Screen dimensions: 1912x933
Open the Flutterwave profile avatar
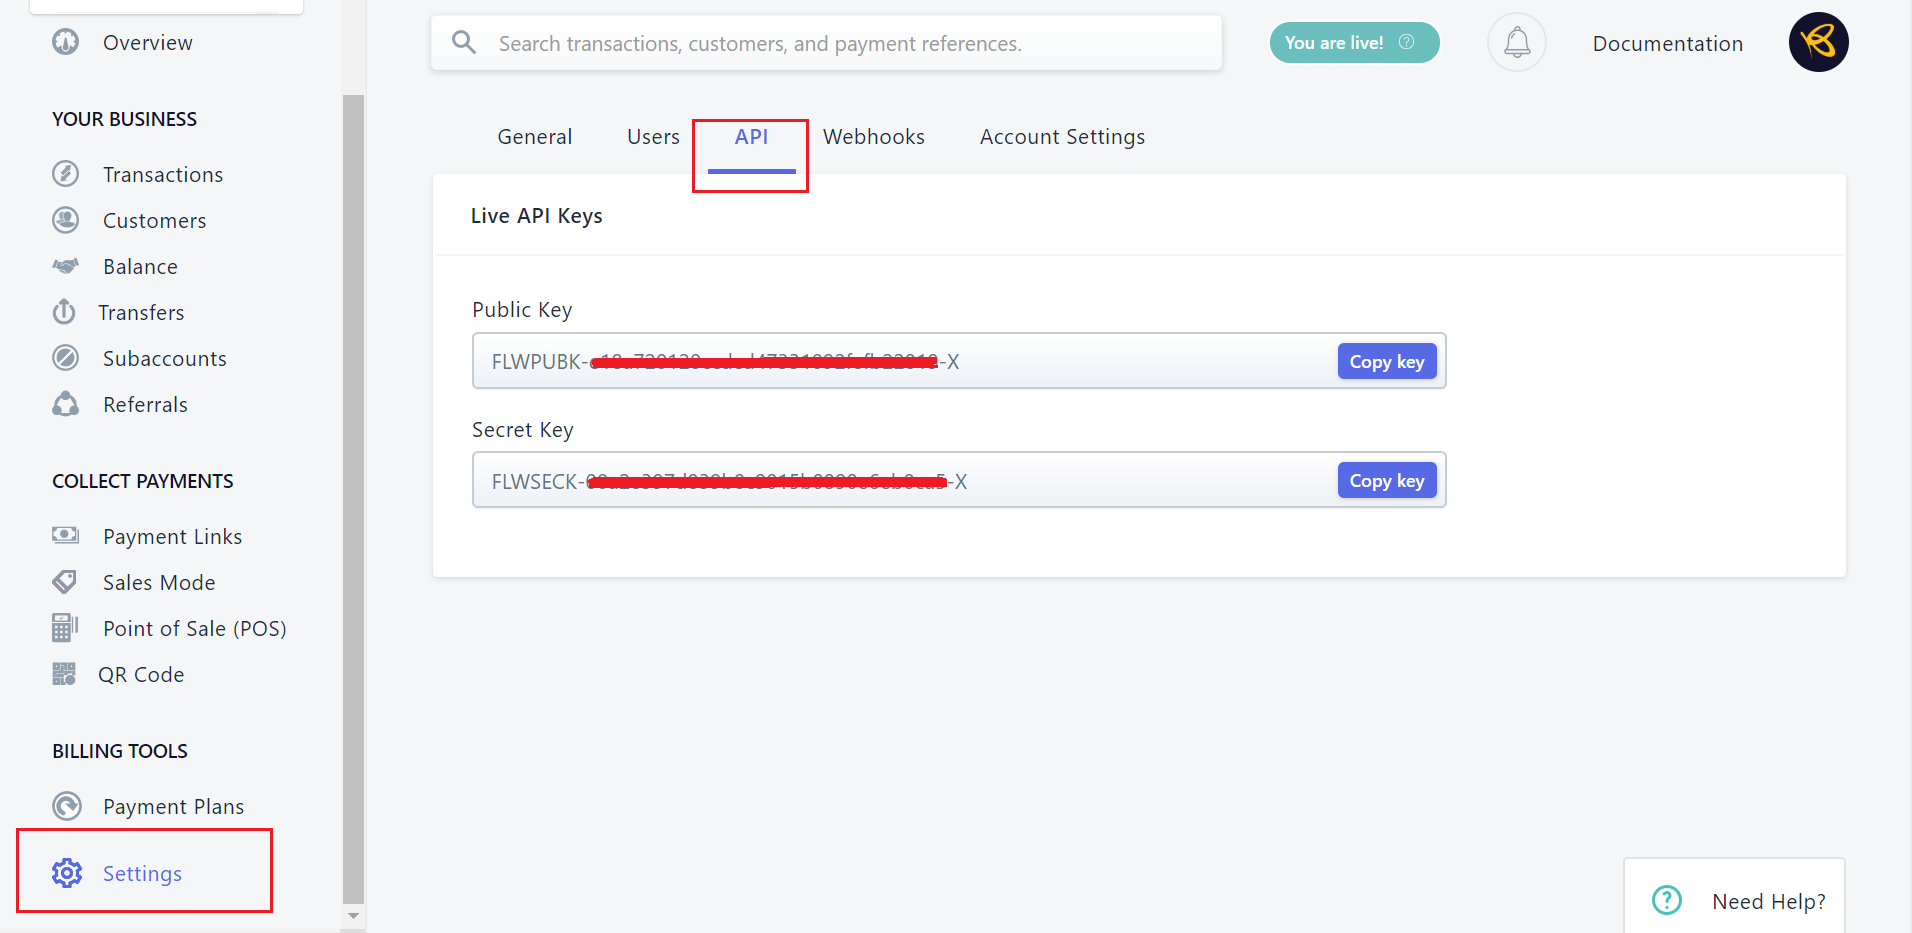(1818, 42)
